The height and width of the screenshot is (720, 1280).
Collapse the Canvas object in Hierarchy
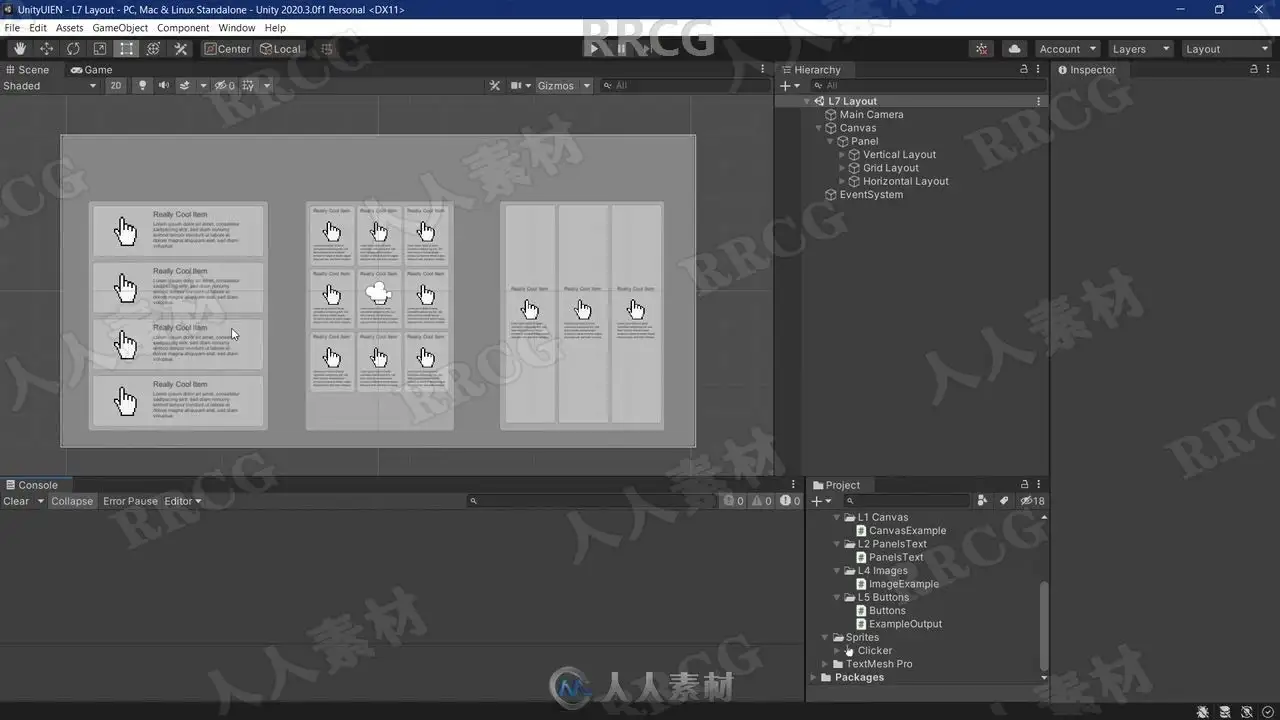[818, 128]
